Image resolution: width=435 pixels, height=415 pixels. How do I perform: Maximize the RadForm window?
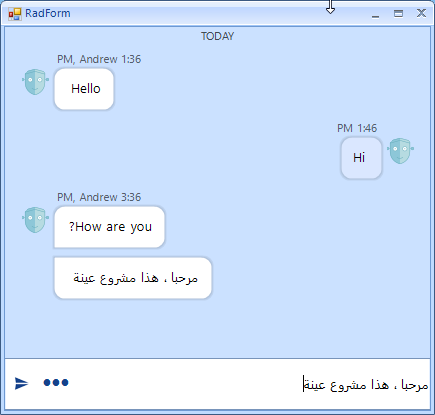pyautogui.click(x=398, y=13)
